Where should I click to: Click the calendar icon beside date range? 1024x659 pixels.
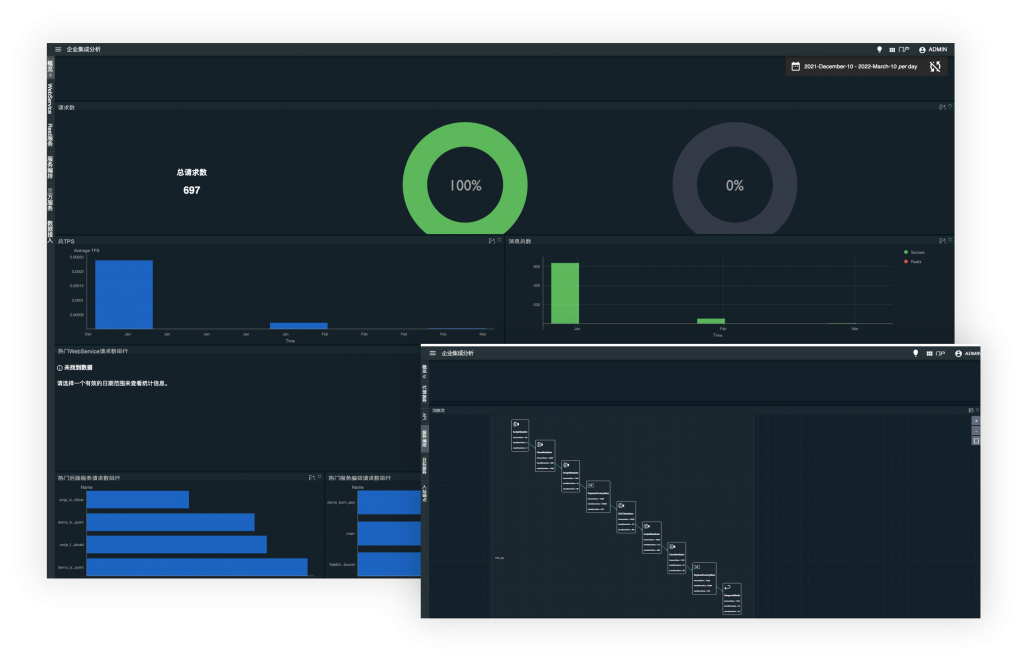pos(796,67)
